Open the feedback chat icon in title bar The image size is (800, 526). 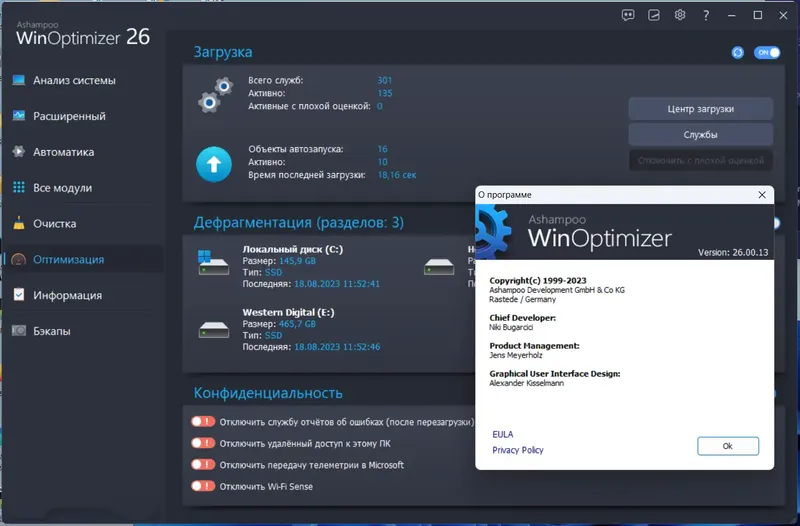point(628,15)
